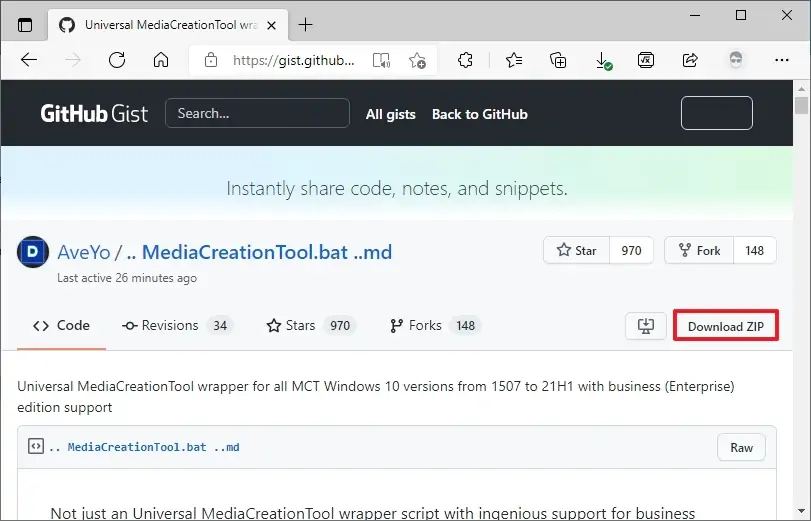811x521 pixels.
Task: Open the Favorites list
Action: 514,60
